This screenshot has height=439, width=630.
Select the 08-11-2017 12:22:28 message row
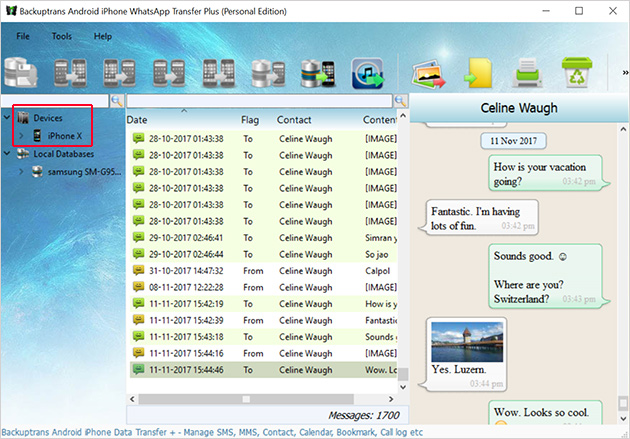tap(264, 287)
